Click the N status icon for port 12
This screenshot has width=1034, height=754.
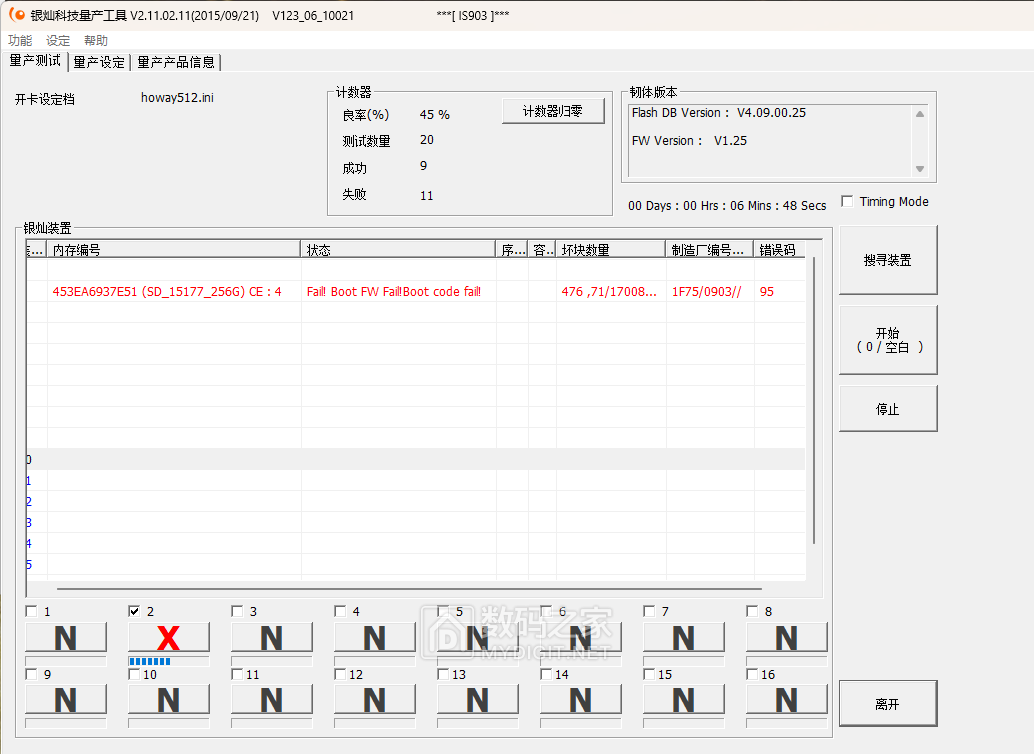pyautogui.click(x=374, y=700)
